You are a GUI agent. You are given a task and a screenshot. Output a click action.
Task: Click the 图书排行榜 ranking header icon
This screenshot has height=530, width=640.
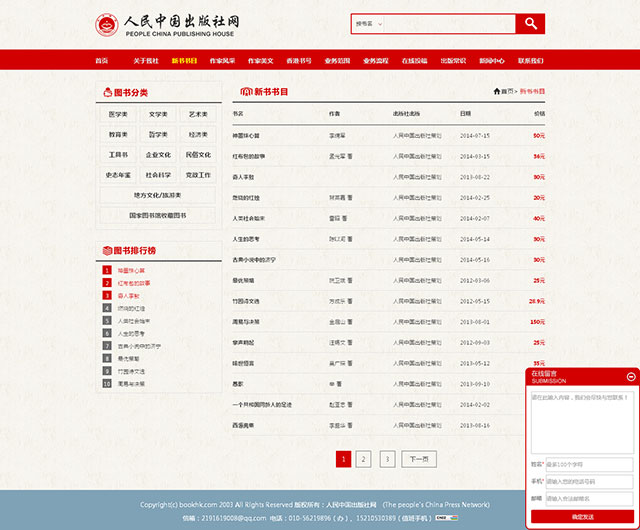pos(106,250)
